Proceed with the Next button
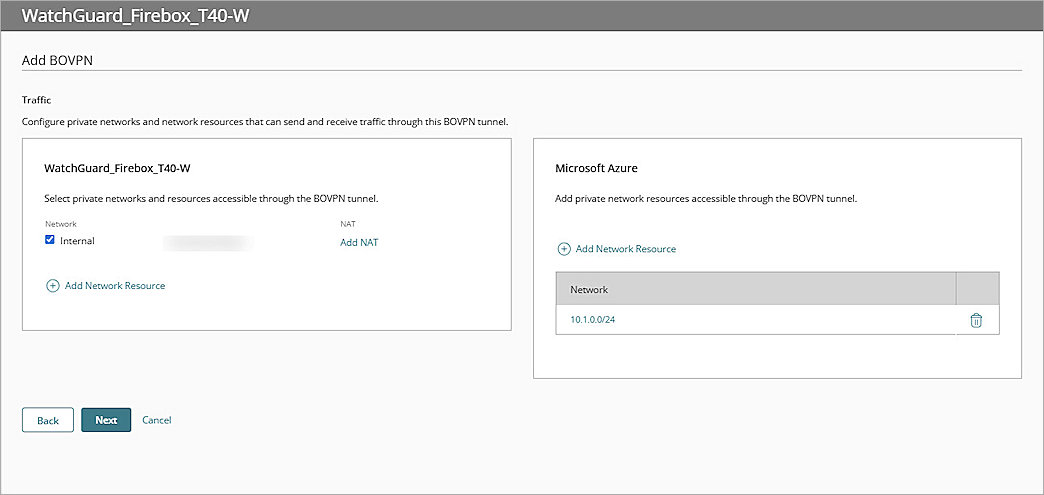Screen dimensions: 1044x495 coord(106,420)
